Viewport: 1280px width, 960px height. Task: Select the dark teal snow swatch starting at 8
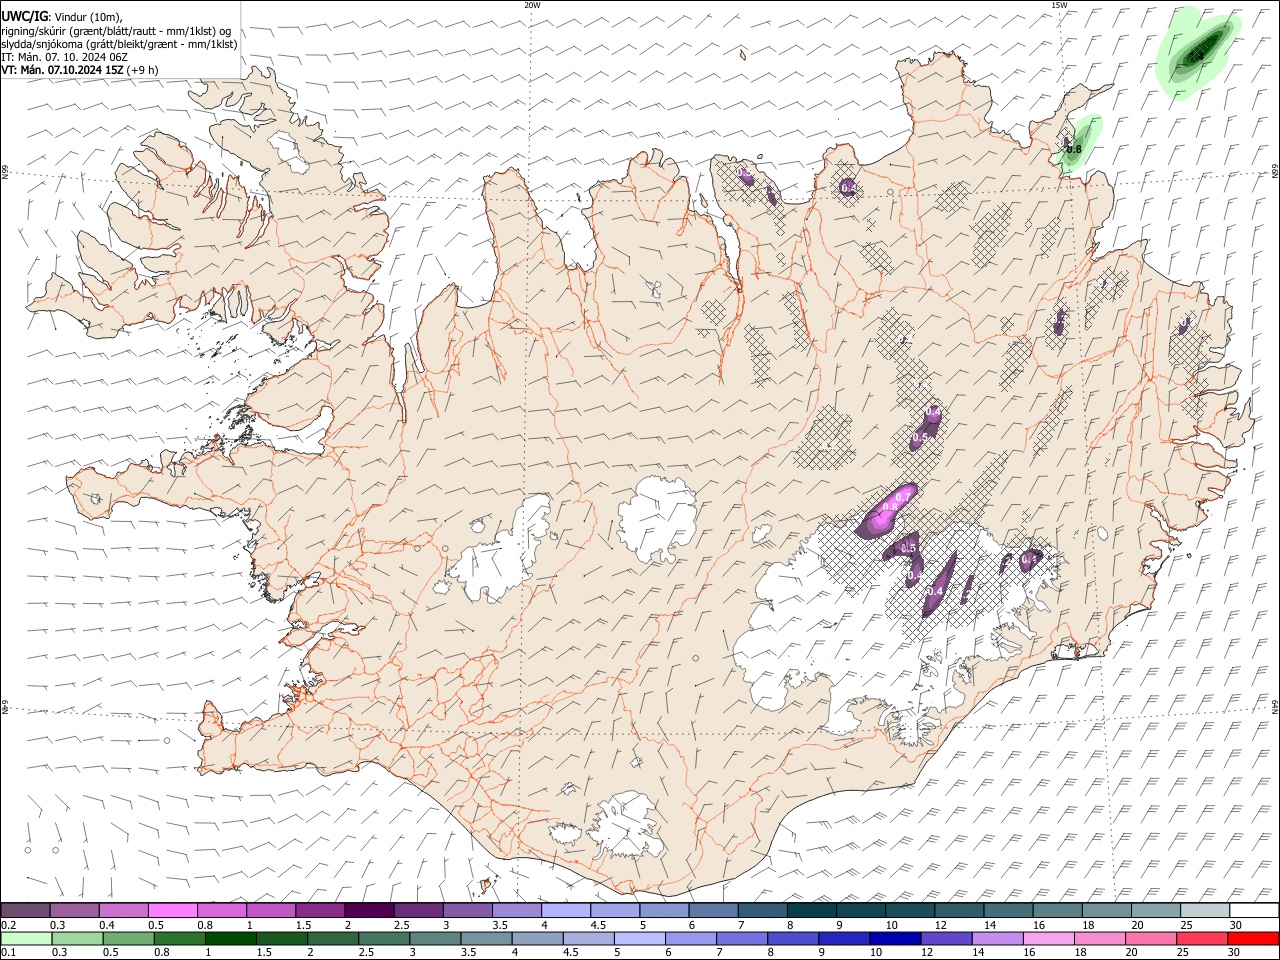click(811, 910)
